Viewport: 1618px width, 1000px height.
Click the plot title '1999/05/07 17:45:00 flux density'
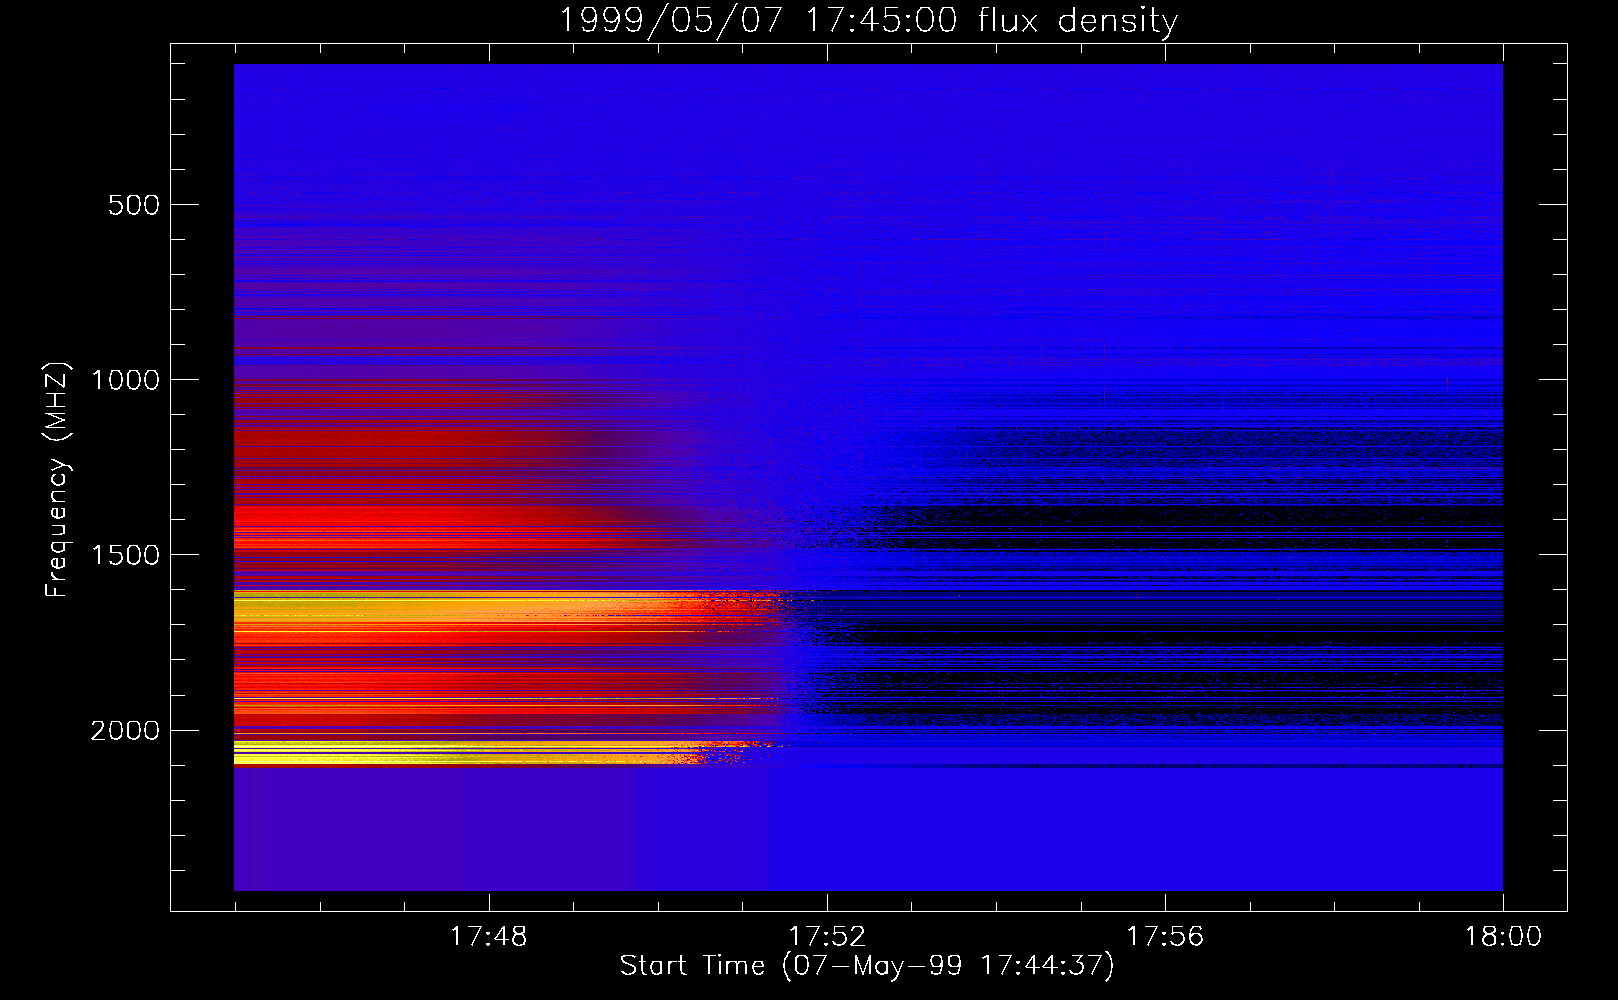click(868, 20)
